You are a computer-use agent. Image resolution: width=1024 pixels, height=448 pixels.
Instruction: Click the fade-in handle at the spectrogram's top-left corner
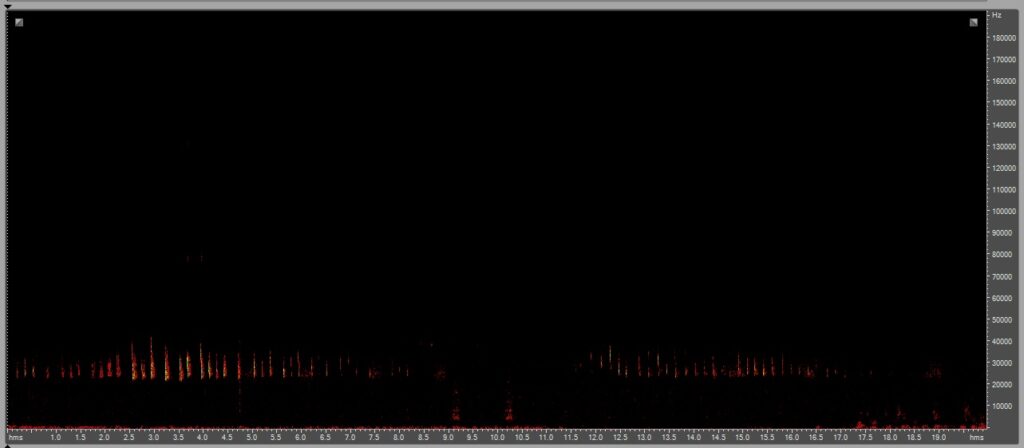[19, 22]
